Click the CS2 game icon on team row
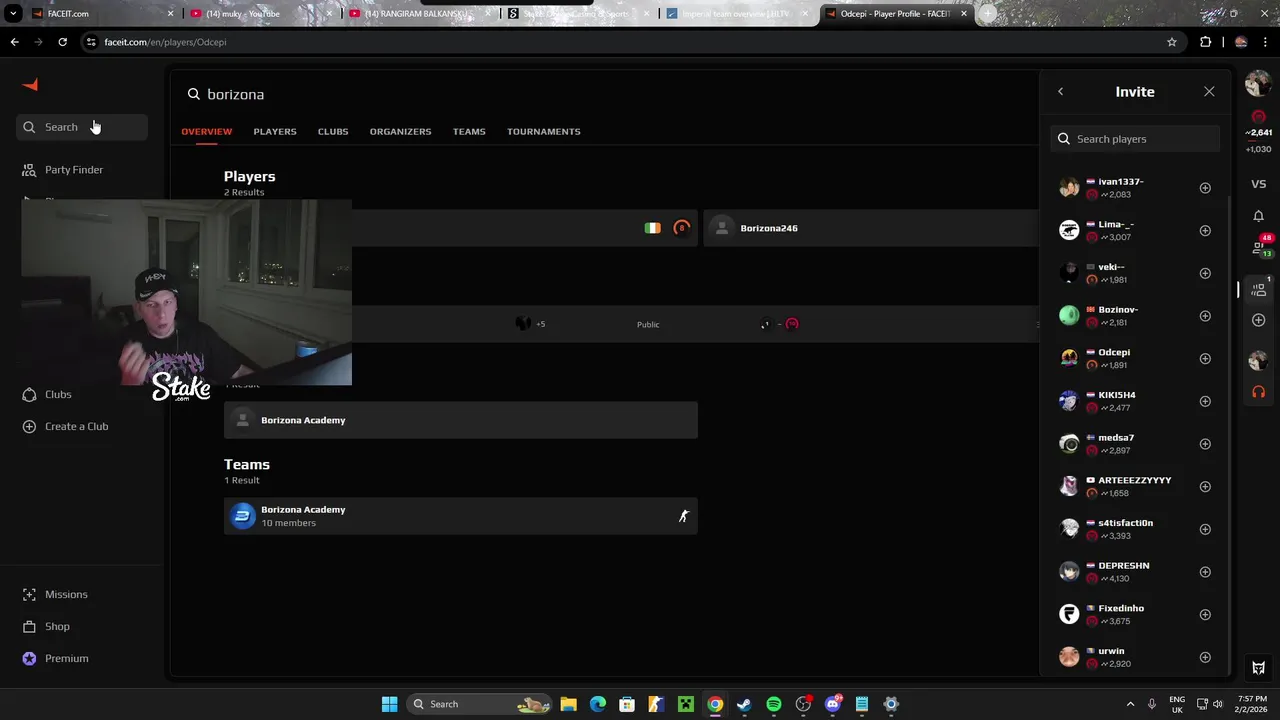The image size is (1280, 720). 684,516
